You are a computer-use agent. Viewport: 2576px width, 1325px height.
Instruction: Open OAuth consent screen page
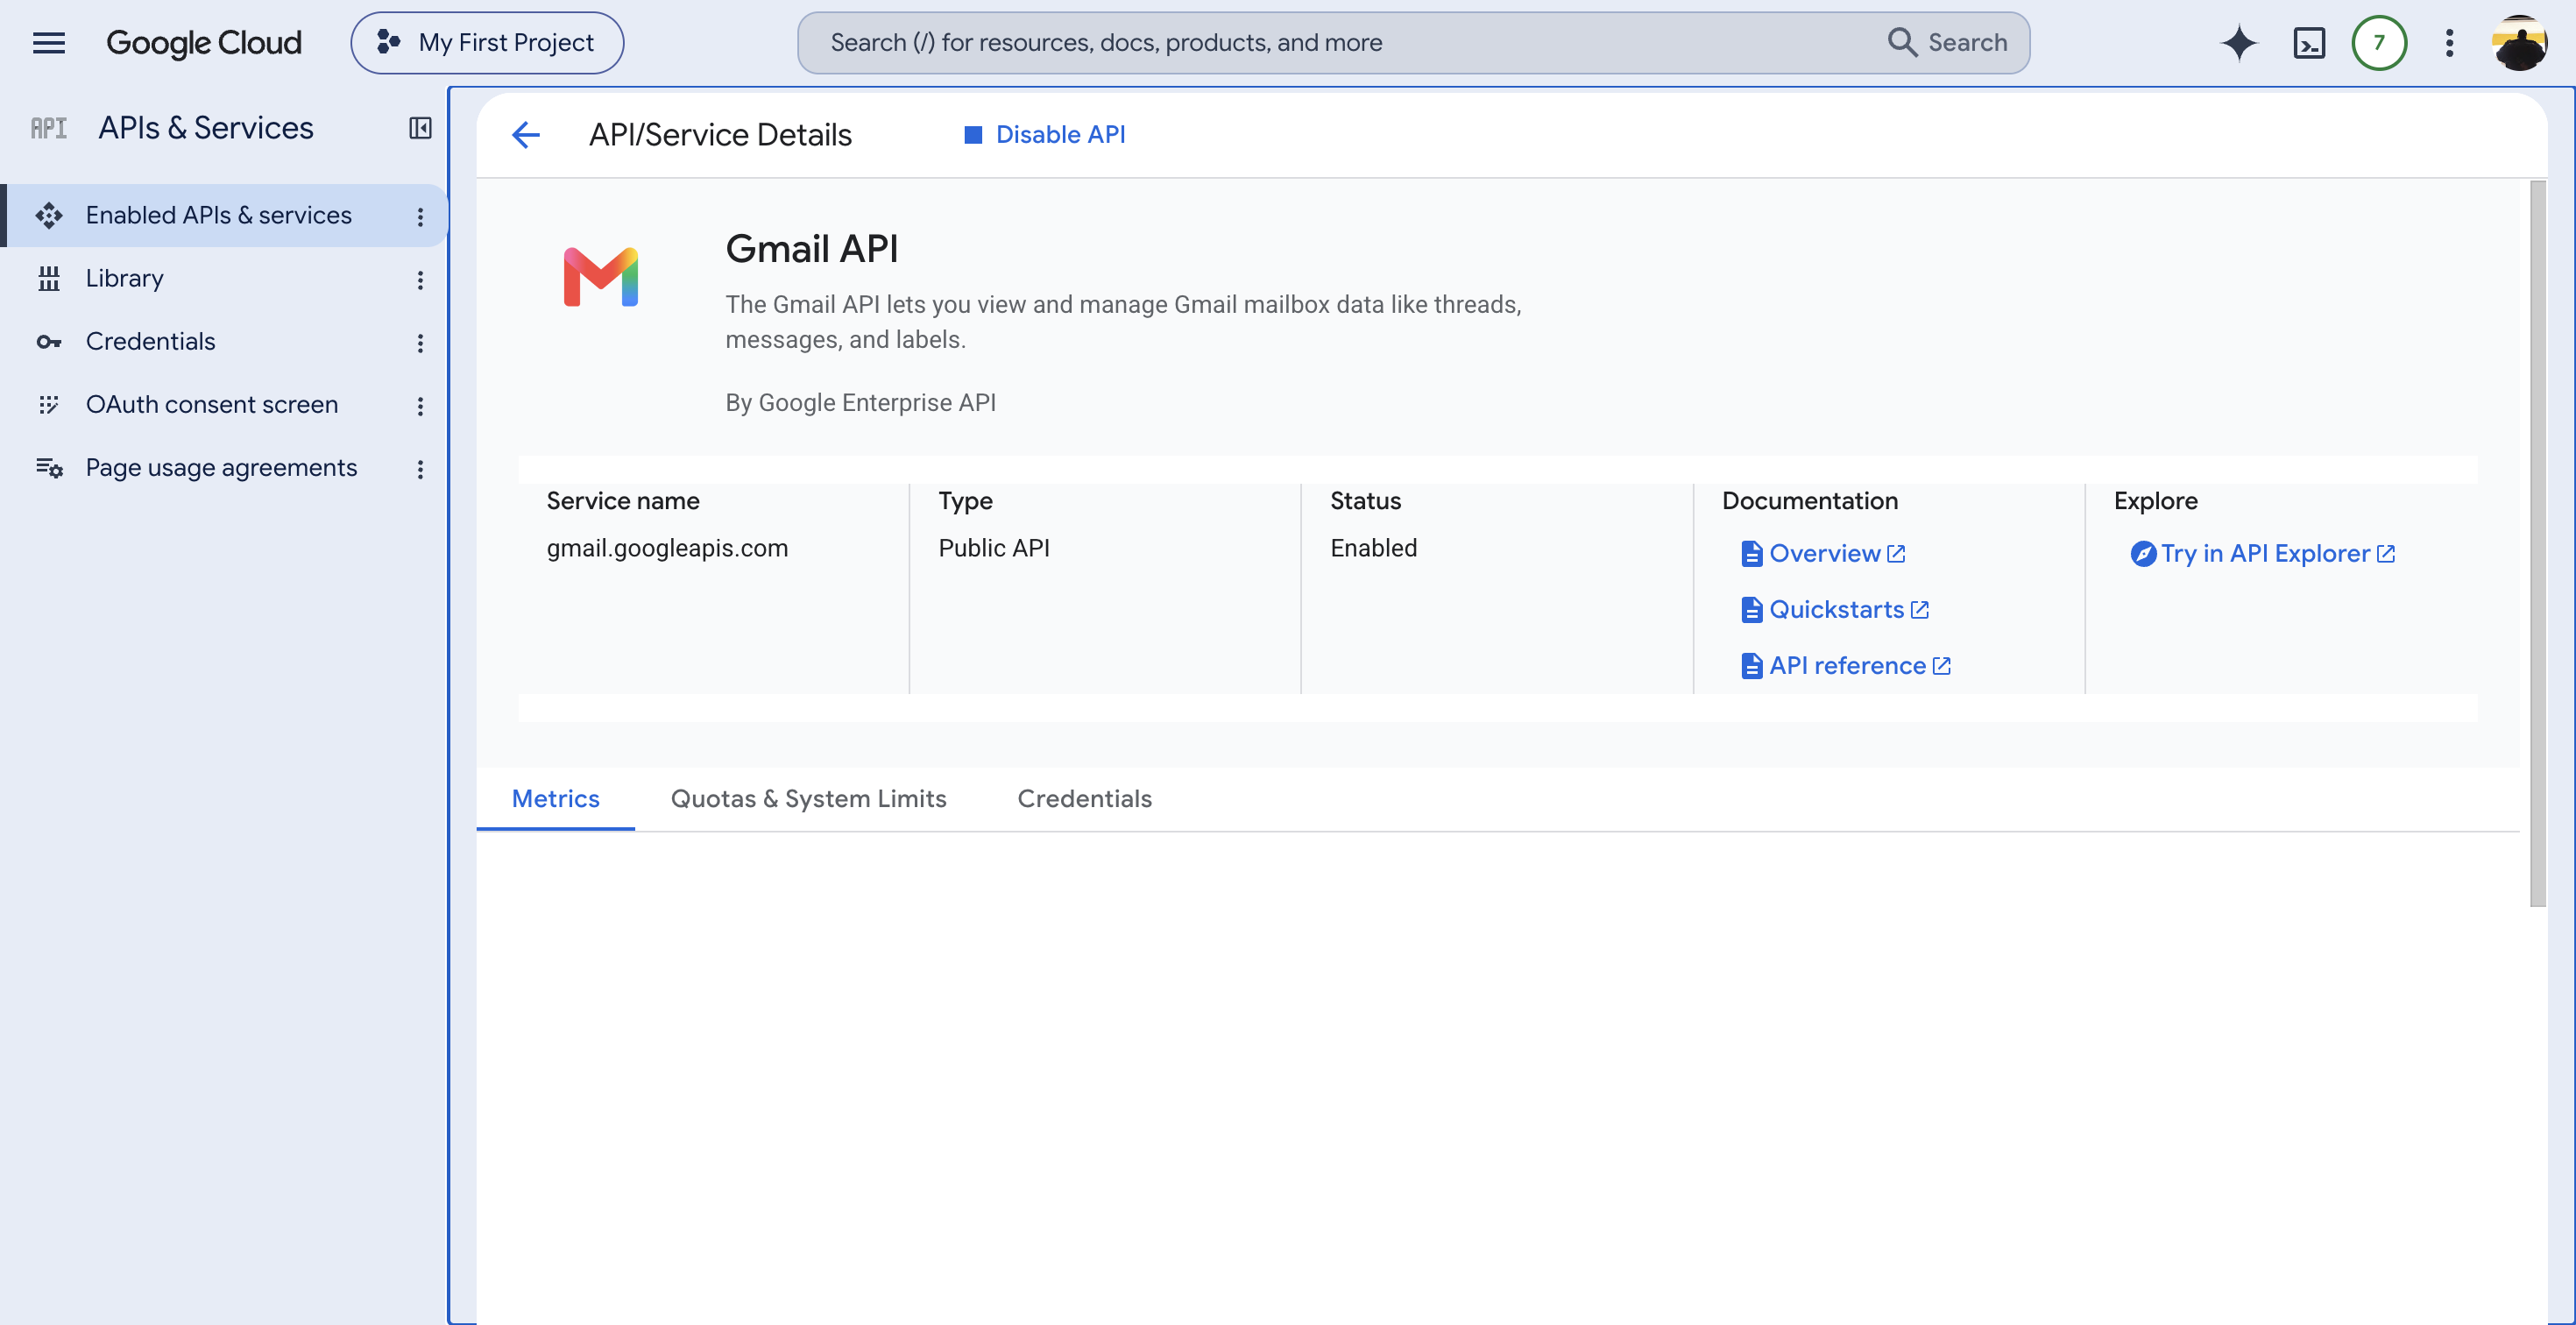click(x=212, y=404)
